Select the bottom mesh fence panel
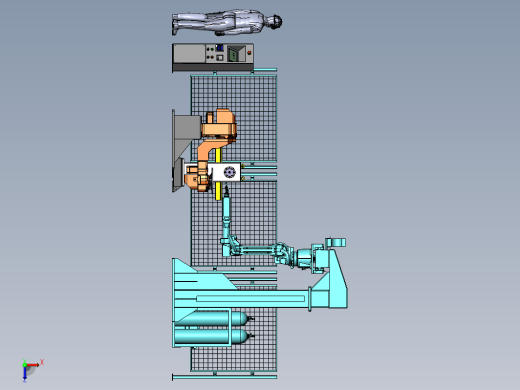The width and height of the screenshot is (520, 390). click(x=234, y=358)
